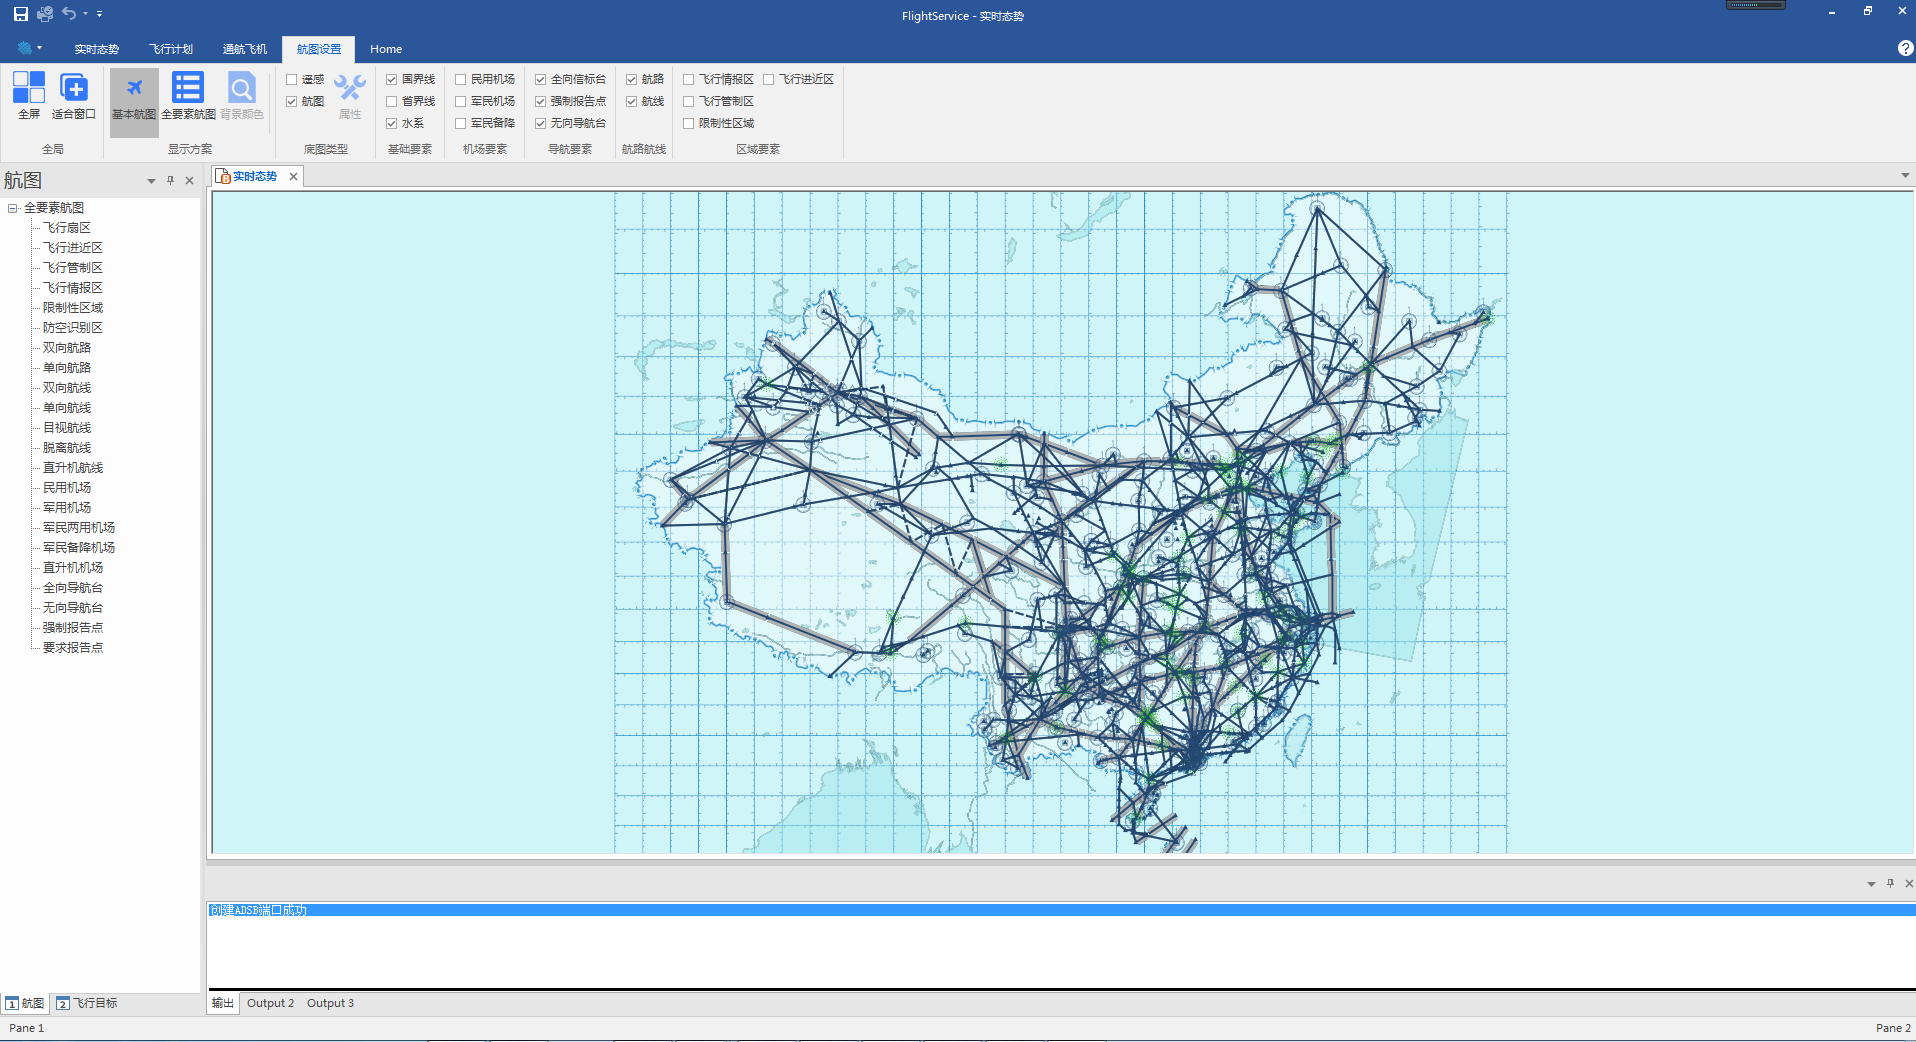Enable the 限制性区域 checkbox in ribbon
1916x1042 pixels.
pyautogui.click(x=689, y=123)
